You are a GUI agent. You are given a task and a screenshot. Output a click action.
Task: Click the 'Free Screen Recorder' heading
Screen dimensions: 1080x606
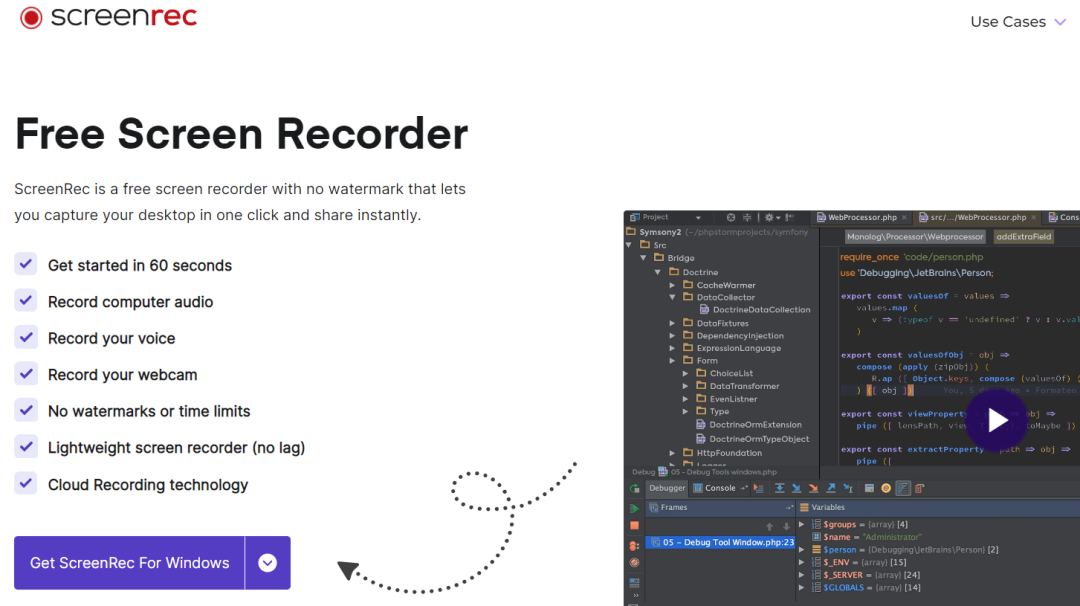point(241,134)
